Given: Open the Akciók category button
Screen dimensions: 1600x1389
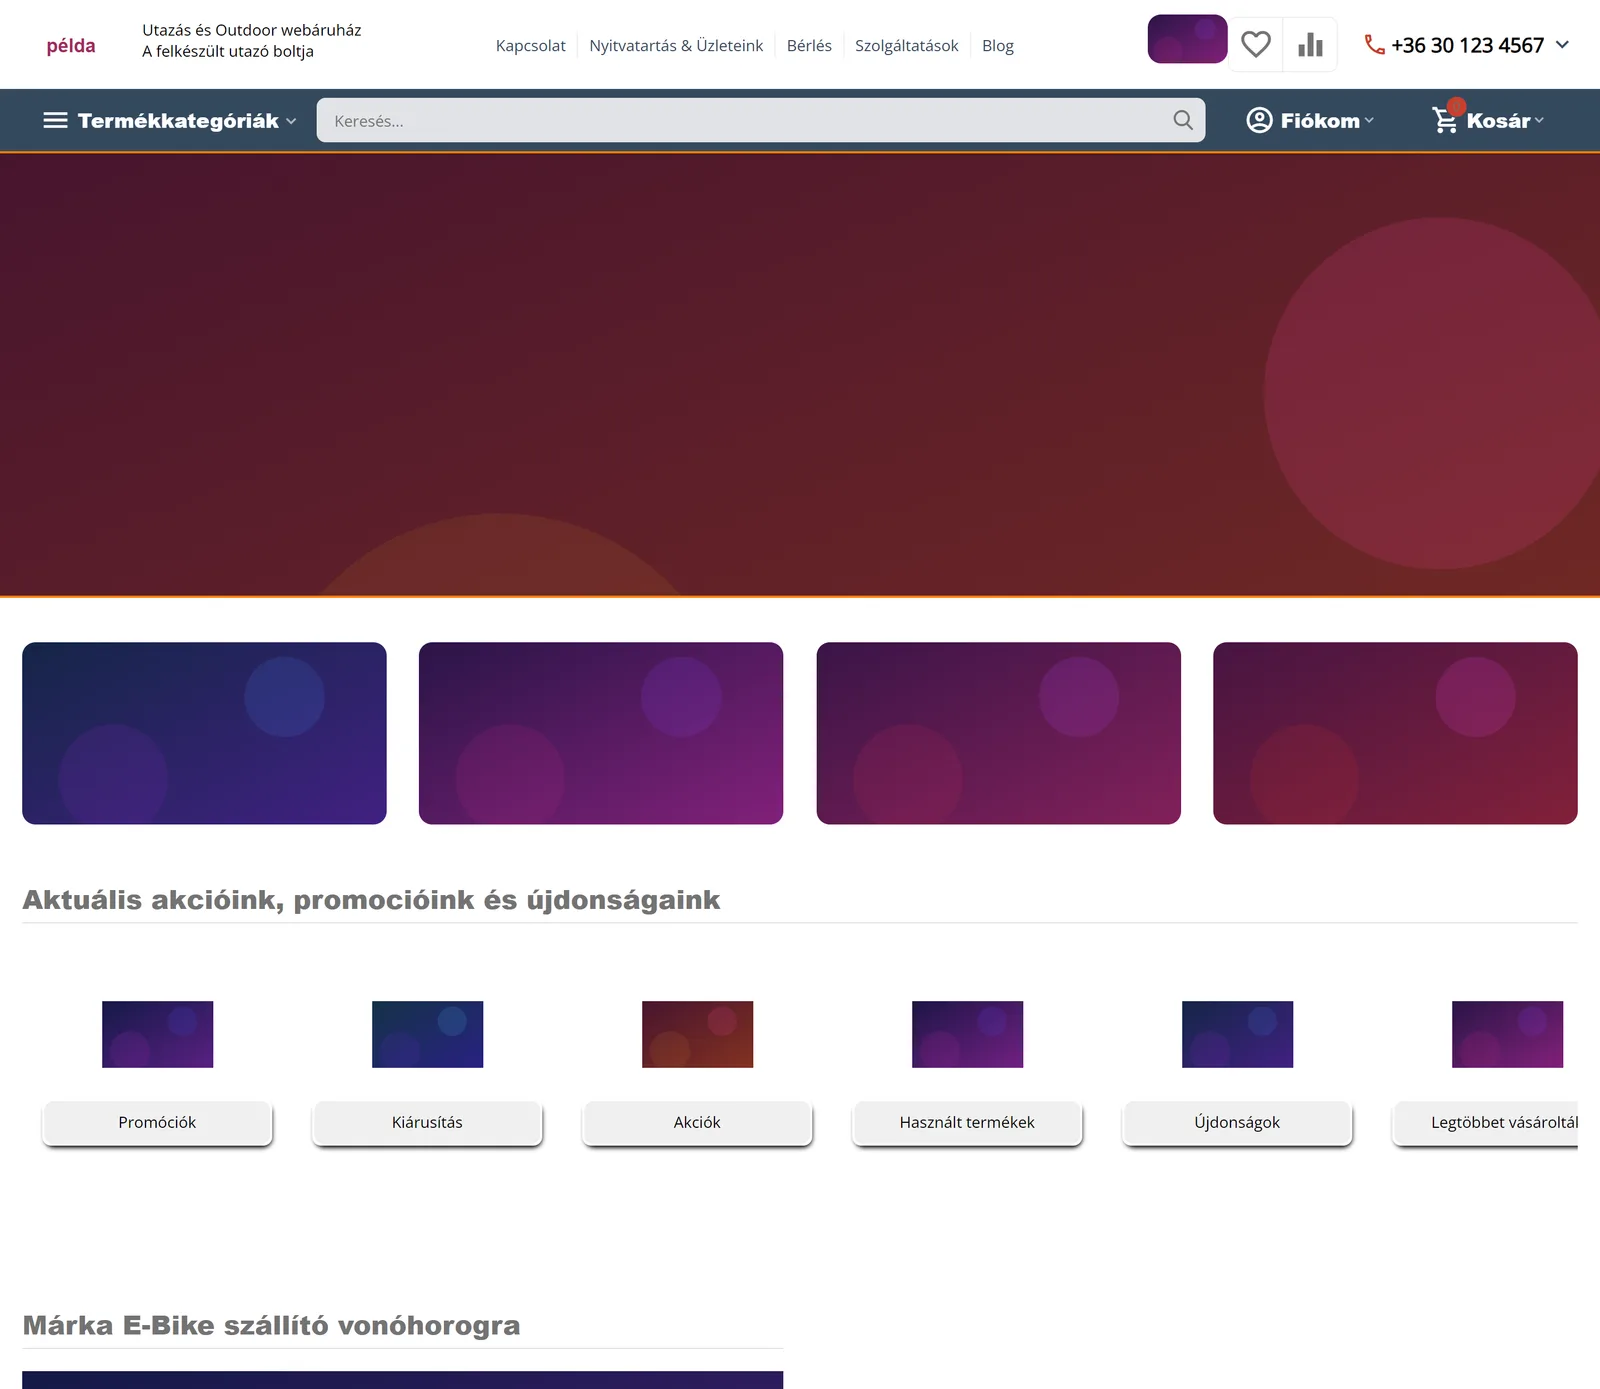Looking at the screenshot, I should coord(697,1123).
